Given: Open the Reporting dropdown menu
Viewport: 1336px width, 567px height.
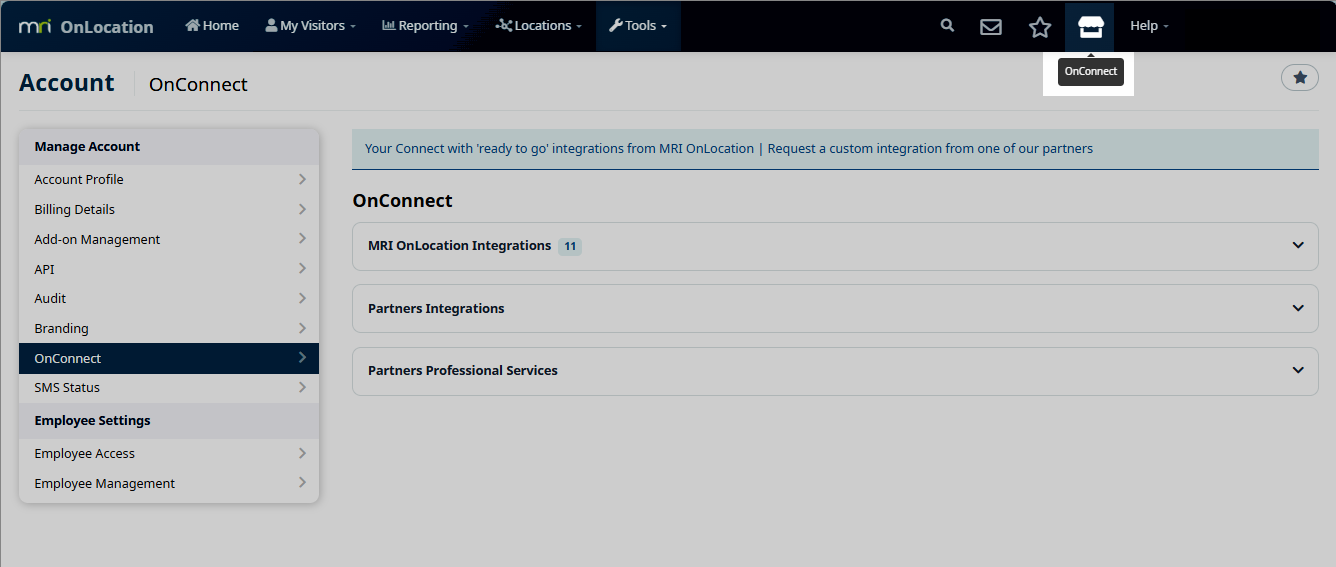Looking at the screenshot, I should tap(425, 26).
